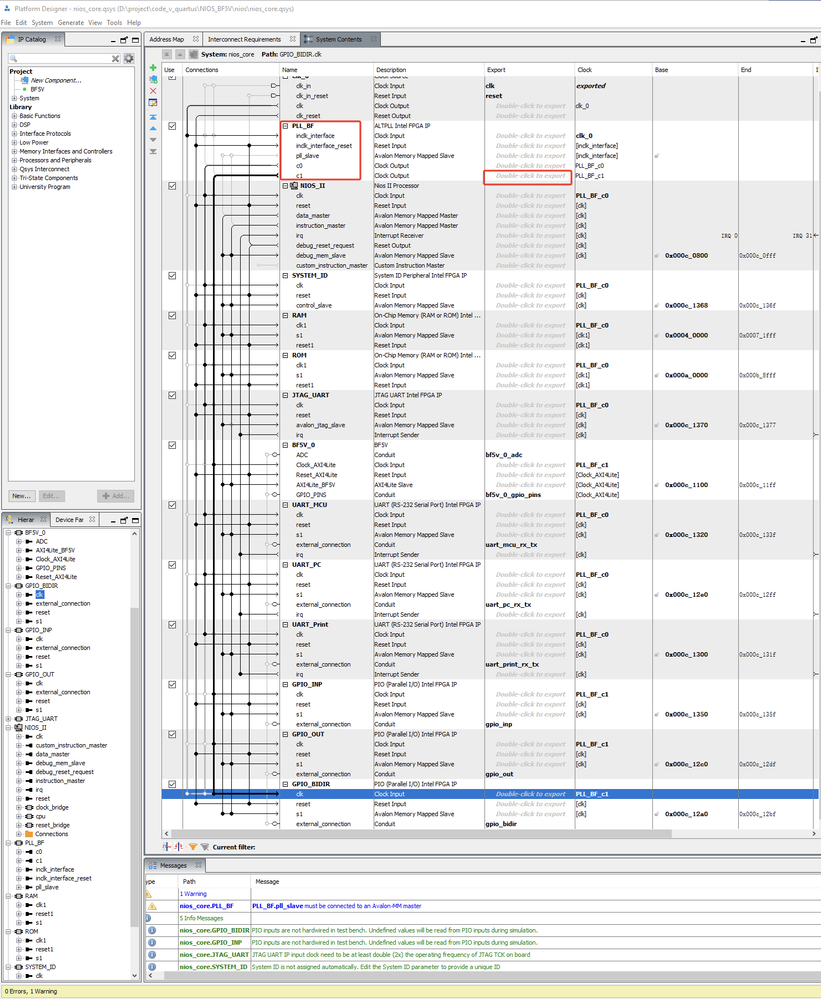
Task: Click the Edit parameters icon in System Contents toolbar
Action: click(x=153, y=103)
